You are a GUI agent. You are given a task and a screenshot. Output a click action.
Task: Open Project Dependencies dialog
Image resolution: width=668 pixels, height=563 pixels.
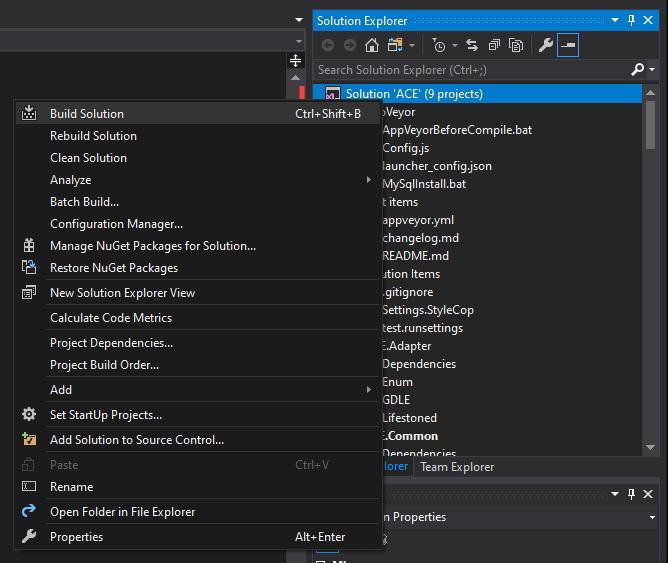pyautogui.click(x=197, y=343)
